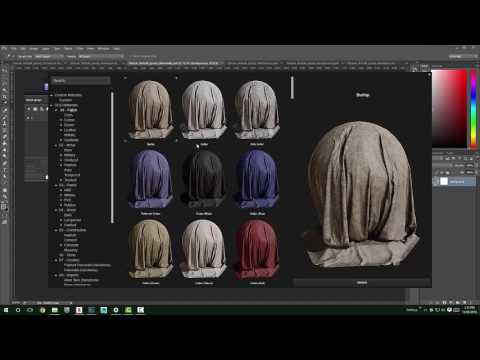Choose the tan burlap fabric thumbnail
The width and height of the screenshot is (480, 360).
151,110
